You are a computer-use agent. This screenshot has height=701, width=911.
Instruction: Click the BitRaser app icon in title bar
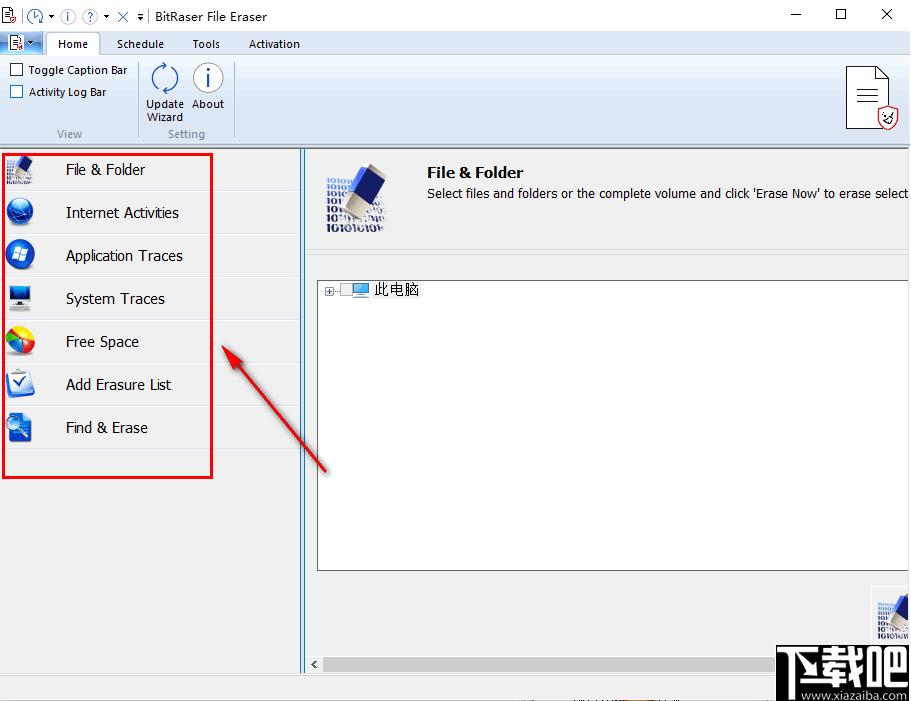point(9,15)
